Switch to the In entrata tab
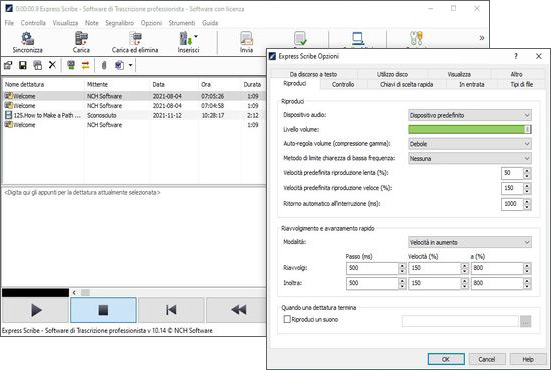The height and width of the screenshot is (370, 551). click(472, 84)
